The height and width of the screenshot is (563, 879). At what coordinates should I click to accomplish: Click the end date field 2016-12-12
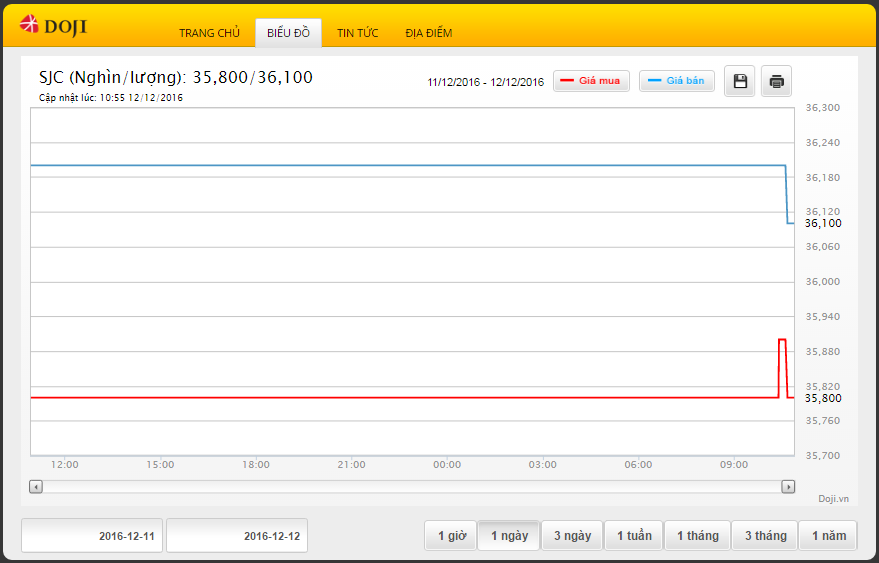[x=237, y=536]
